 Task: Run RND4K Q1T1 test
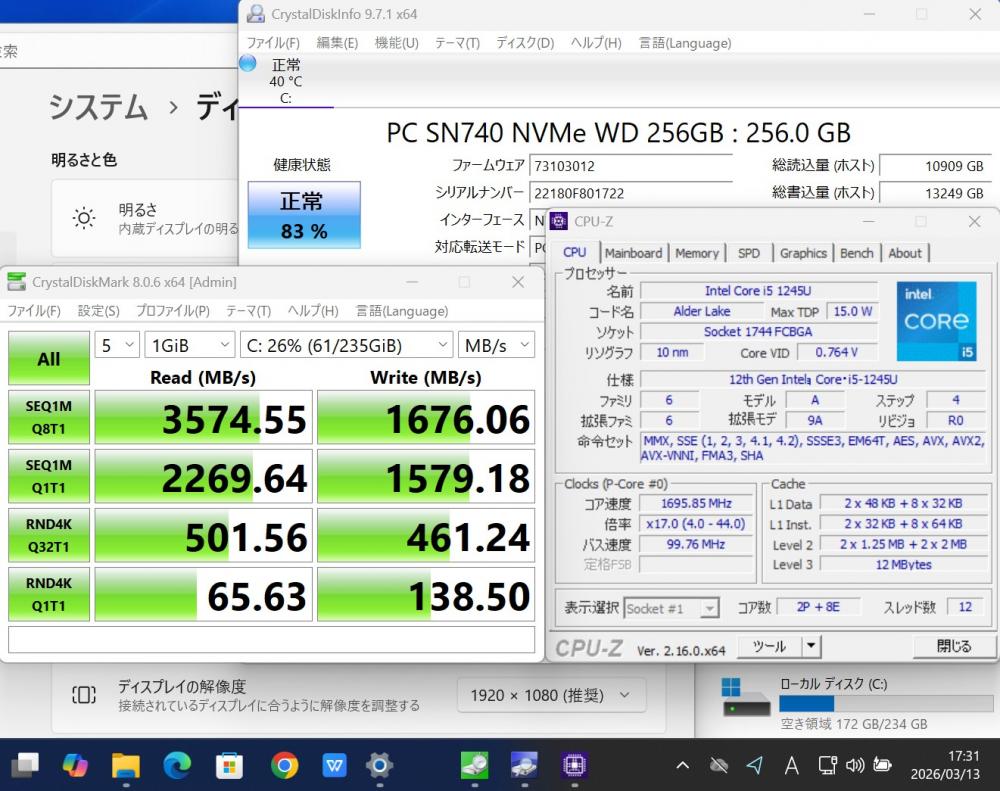click(x=48, y=594)
